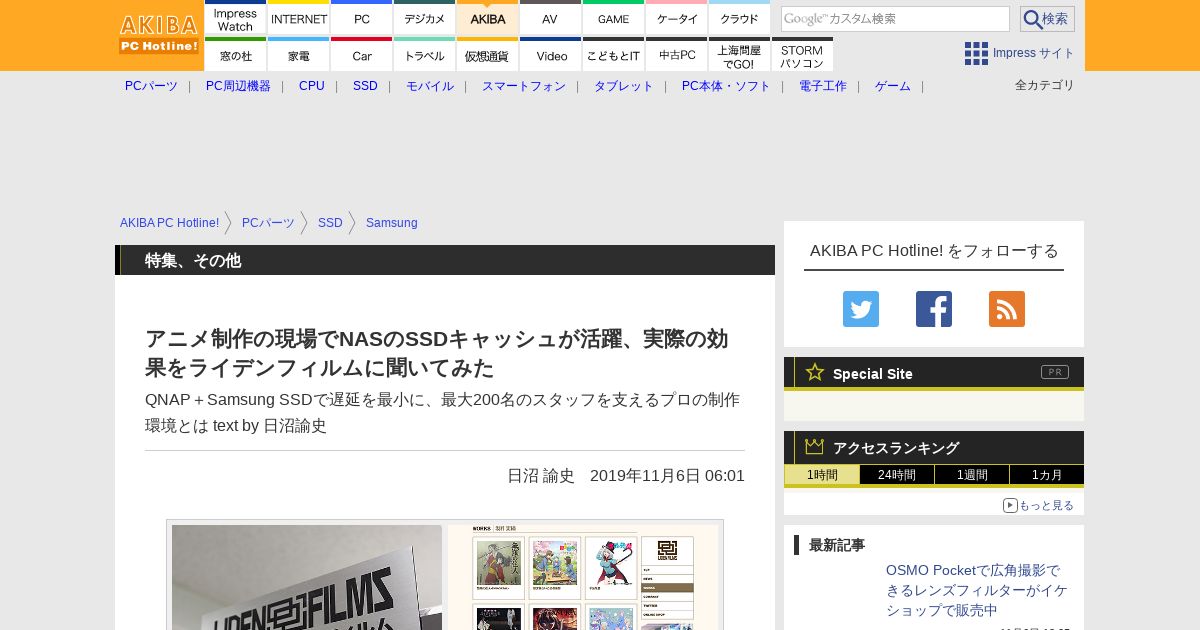Viewport: 1200px width, 630px height.
Task: Click the Impress site grid icon
Action: click(976, 53)
